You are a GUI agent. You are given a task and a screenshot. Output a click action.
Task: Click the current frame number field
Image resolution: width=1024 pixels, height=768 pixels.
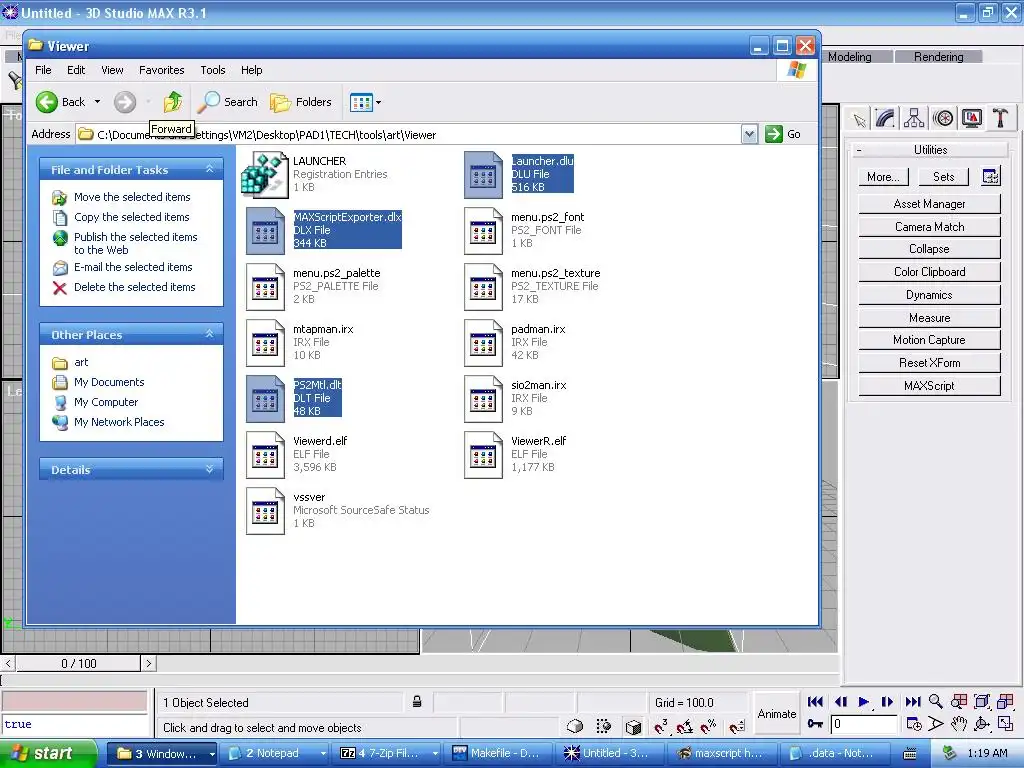coord(863,724)
